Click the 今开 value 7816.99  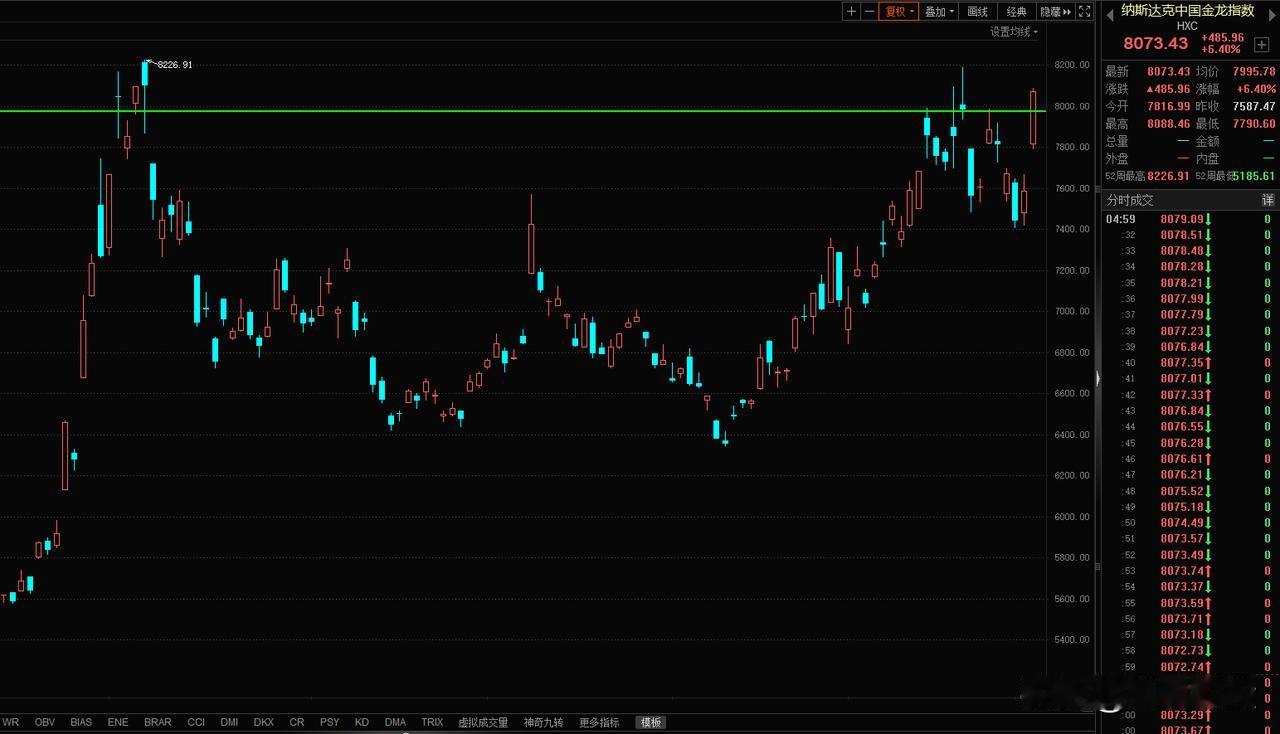point(1169,106)
